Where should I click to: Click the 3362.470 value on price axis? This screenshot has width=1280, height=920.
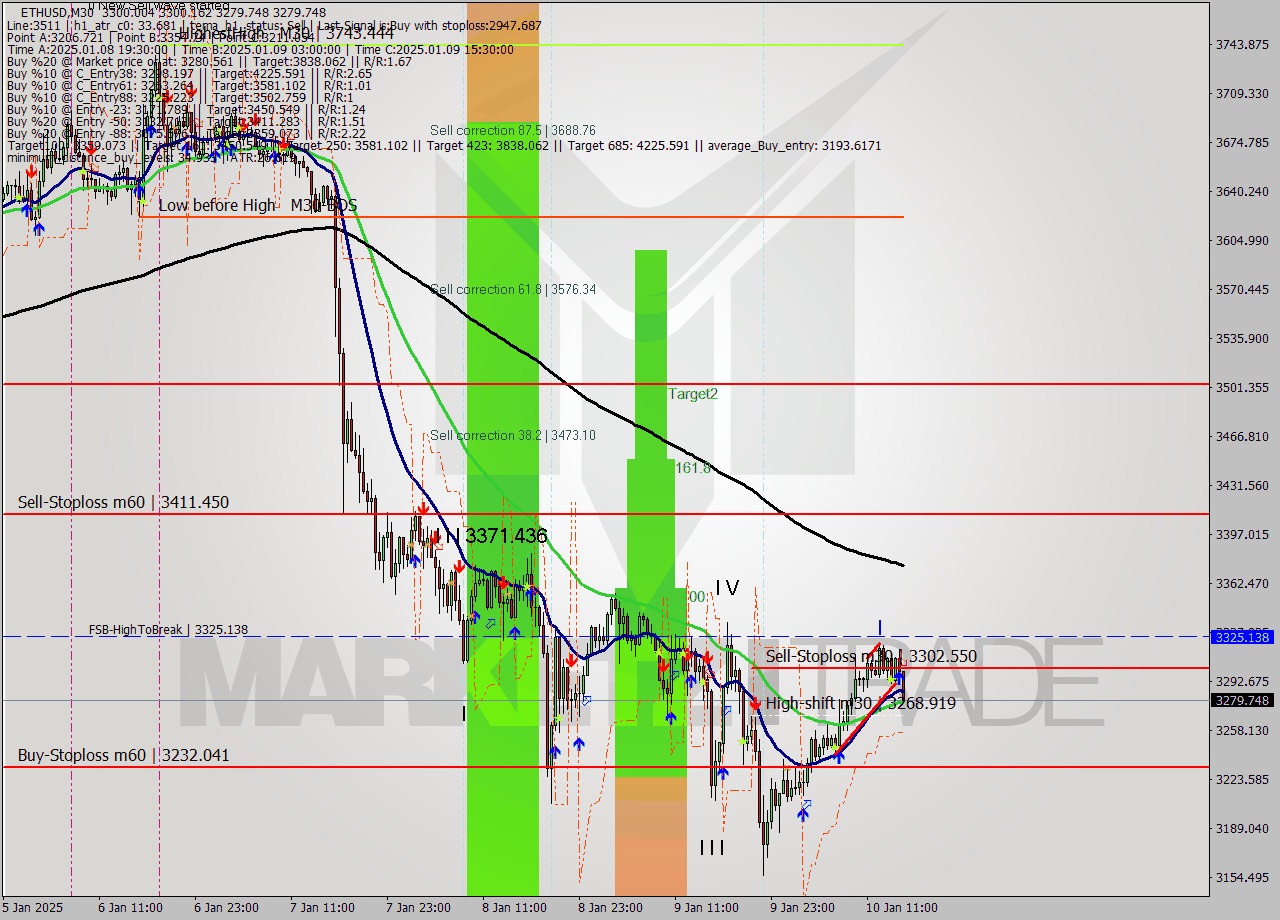1242,583
